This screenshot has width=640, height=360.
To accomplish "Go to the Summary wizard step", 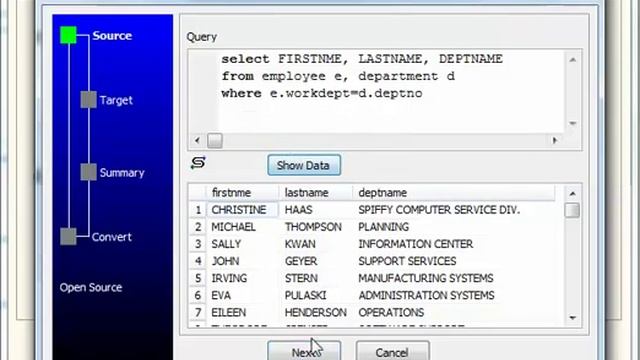I will coord(122,173).
